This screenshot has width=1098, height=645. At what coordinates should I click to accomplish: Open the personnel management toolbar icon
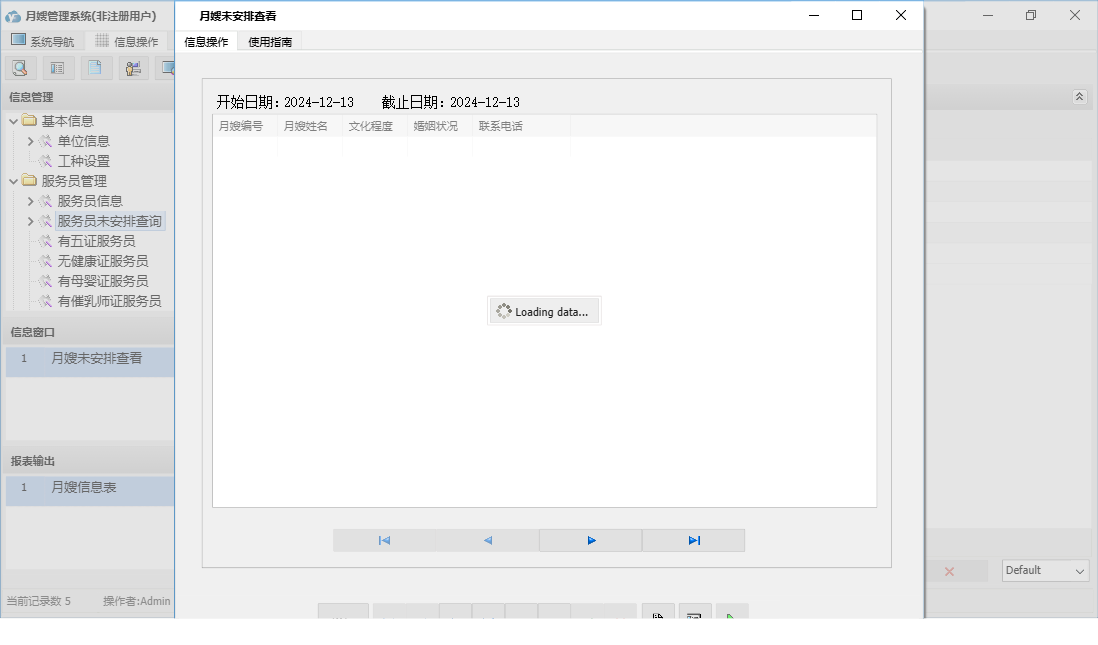(133, 67)
